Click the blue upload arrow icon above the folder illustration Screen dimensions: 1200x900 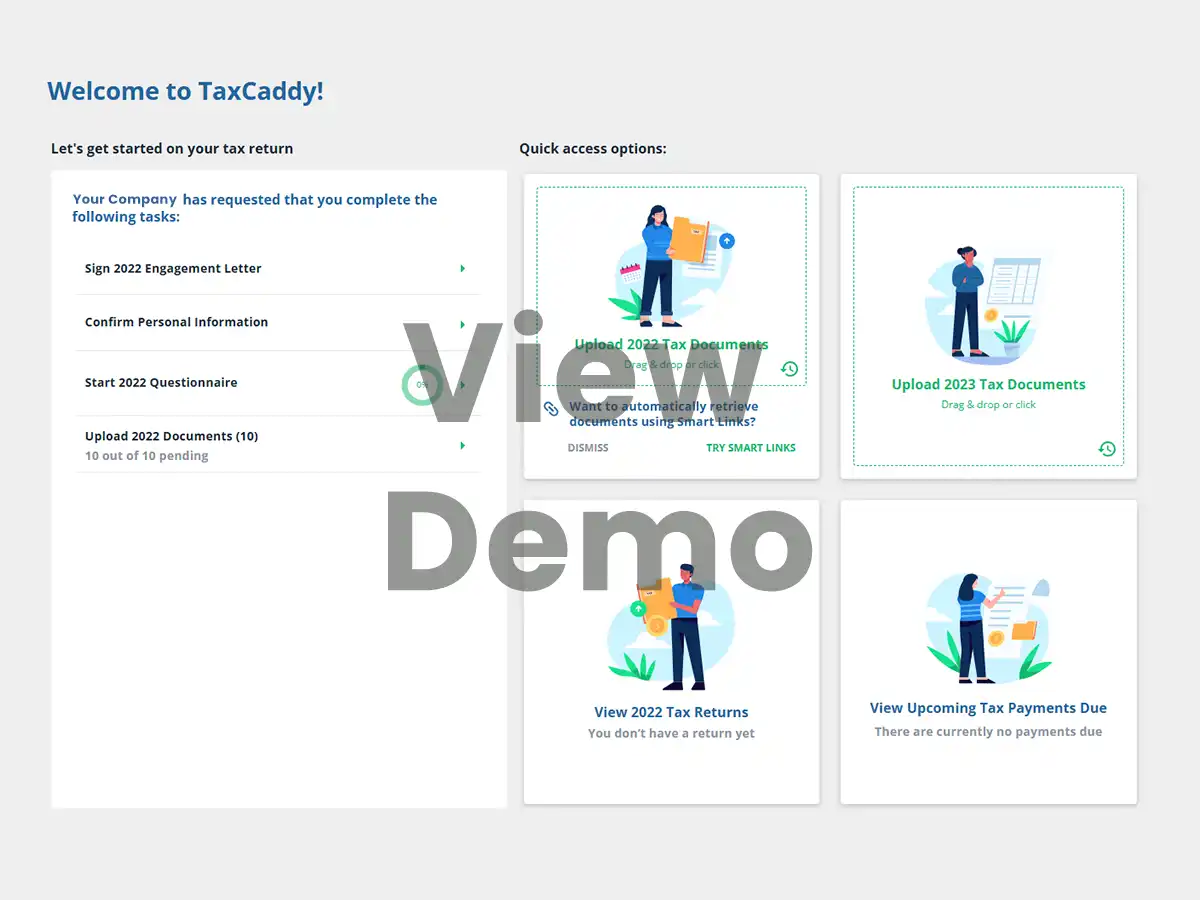(725, 240)
